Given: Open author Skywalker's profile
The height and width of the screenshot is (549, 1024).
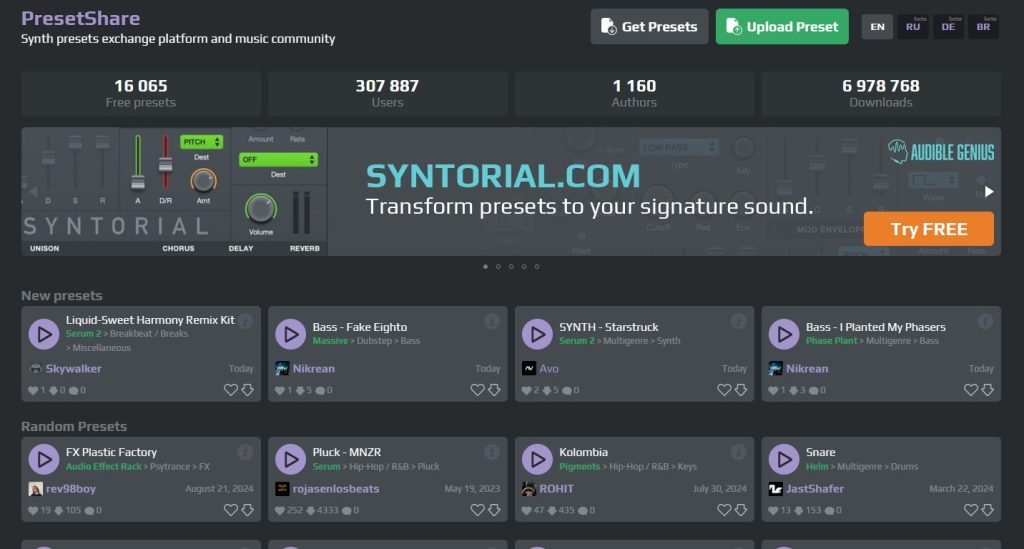Looking at the screenshot, I should (x=73, y=368).
